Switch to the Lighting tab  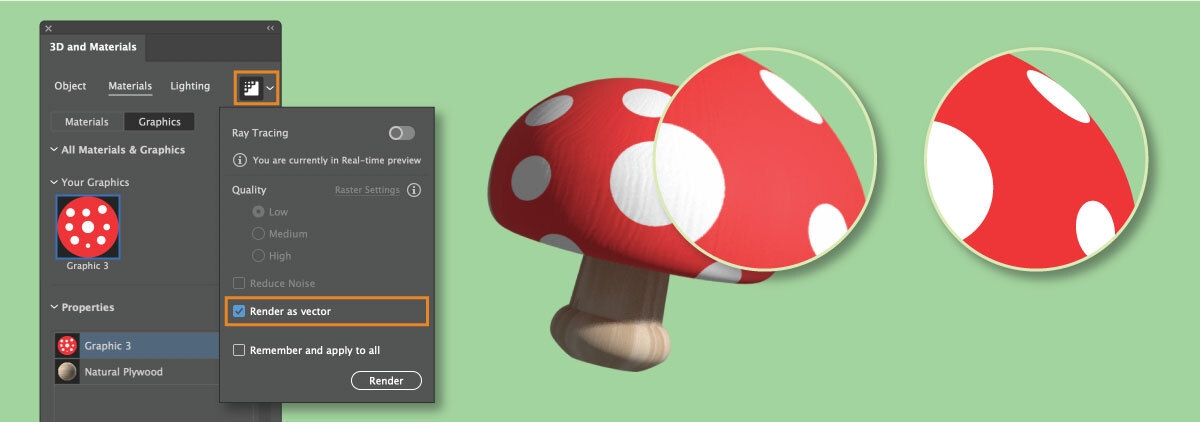click(x=190, y=87)
